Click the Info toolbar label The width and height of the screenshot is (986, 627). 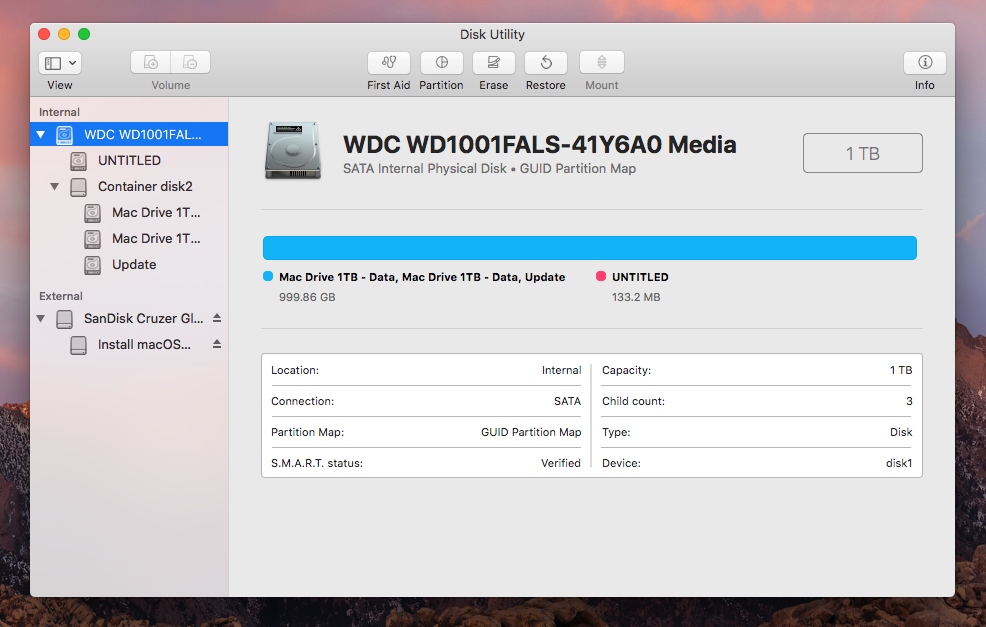coord(924,85)
